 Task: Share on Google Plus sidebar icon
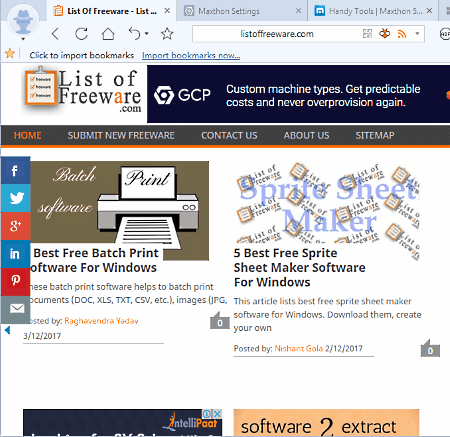pyautogui.click(x=15, y=226)
